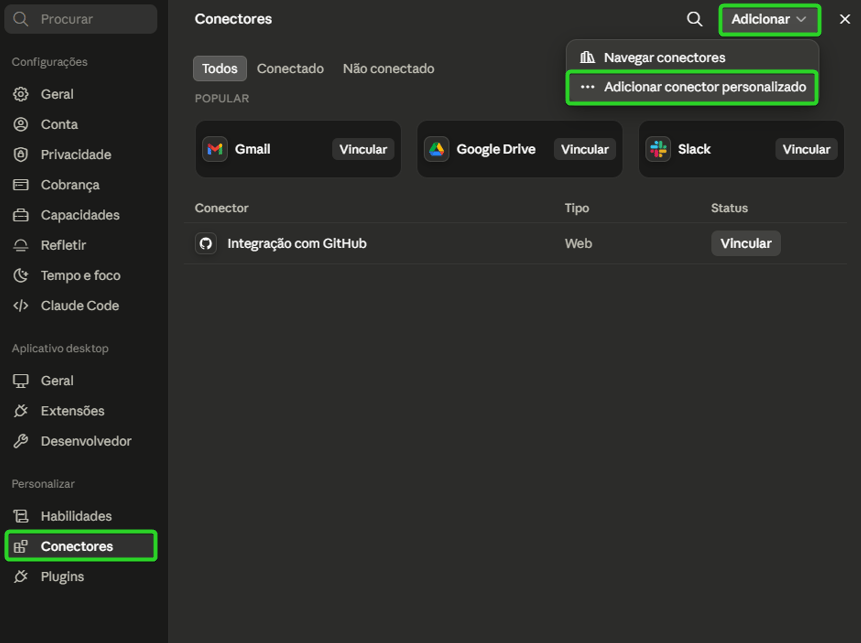Close the Conectores settings panel
The width and height of the screenshot is (861, 643).
(x=845, y=19)
